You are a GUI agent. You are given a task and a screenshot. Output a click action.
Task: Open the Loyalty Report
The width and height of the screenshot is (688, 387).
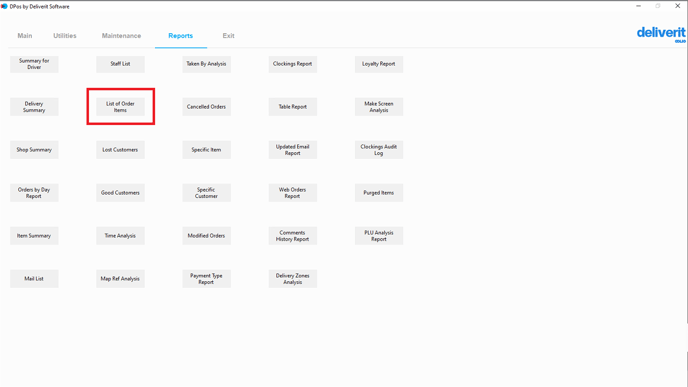coord(379,64)
